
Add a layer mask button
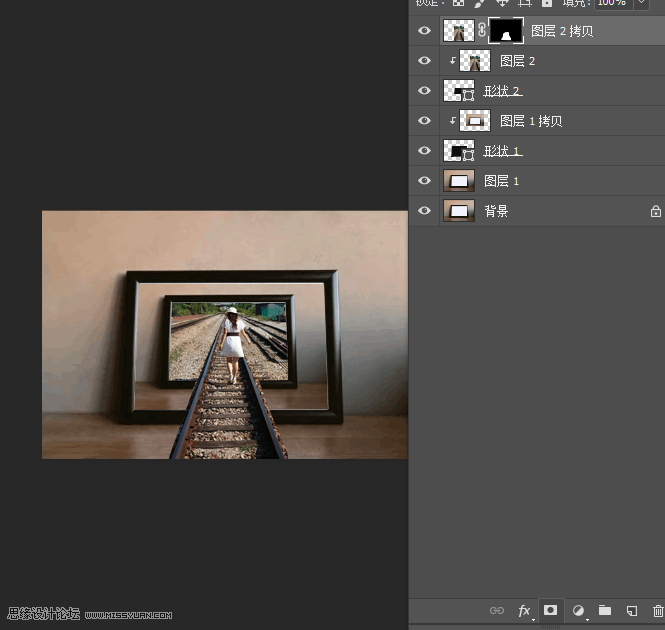(x=550, y=610)
